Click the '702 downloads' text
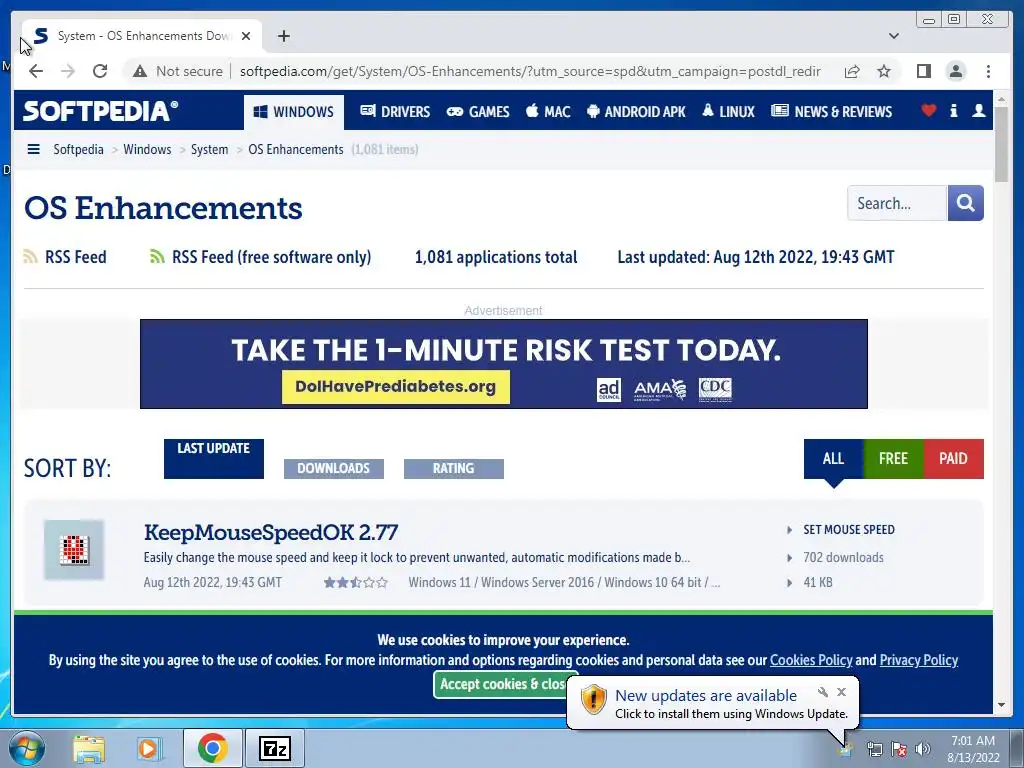Viewport: 1024px width, 768px height. pos(843,558)
